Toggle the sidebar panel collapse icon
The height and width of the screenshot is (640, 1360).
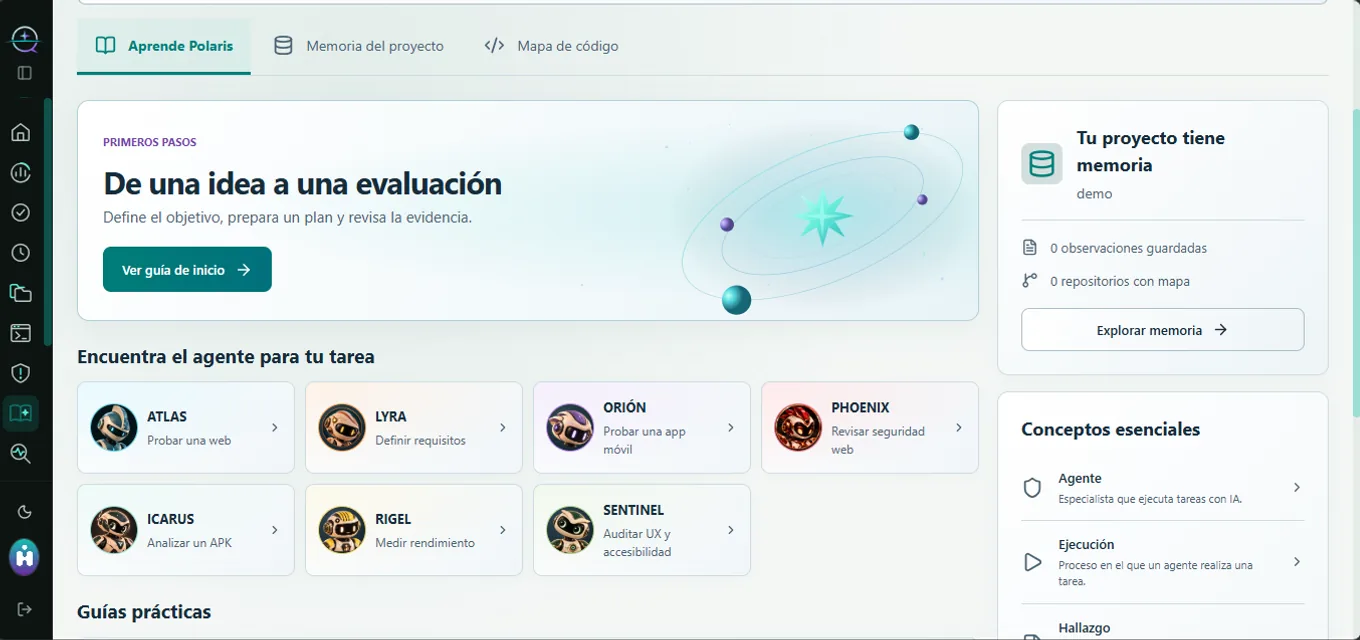pos(25,73)
